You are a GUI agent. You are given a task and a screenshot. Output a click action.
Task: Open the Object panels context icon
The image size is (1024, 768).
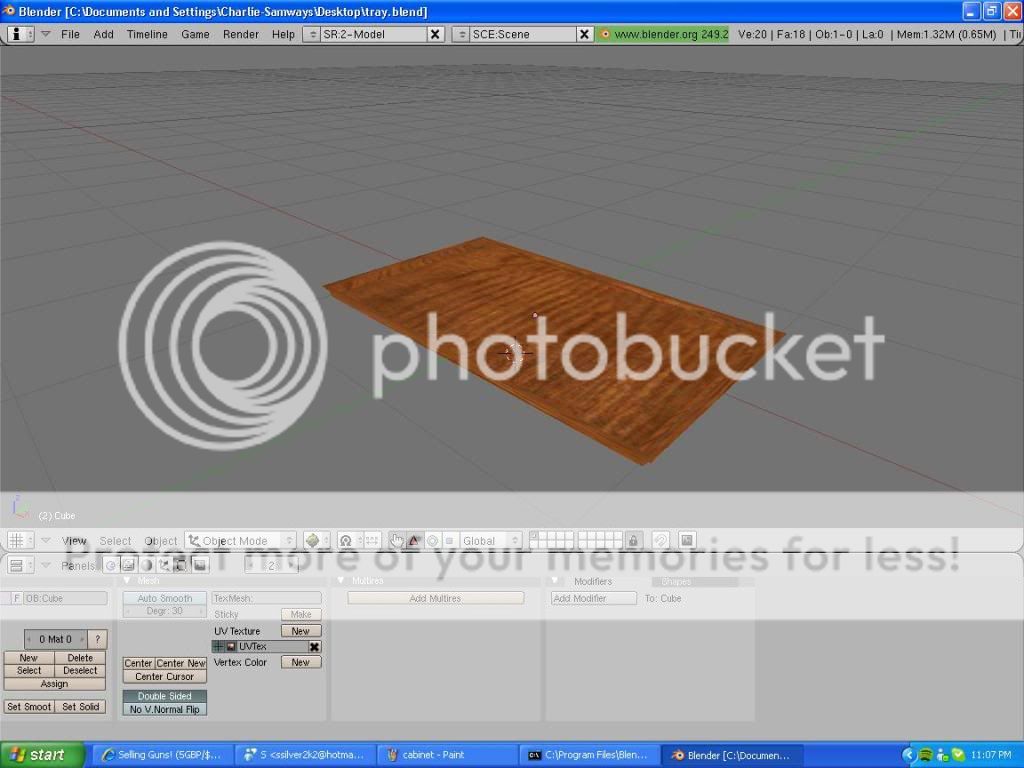[164, 566]
